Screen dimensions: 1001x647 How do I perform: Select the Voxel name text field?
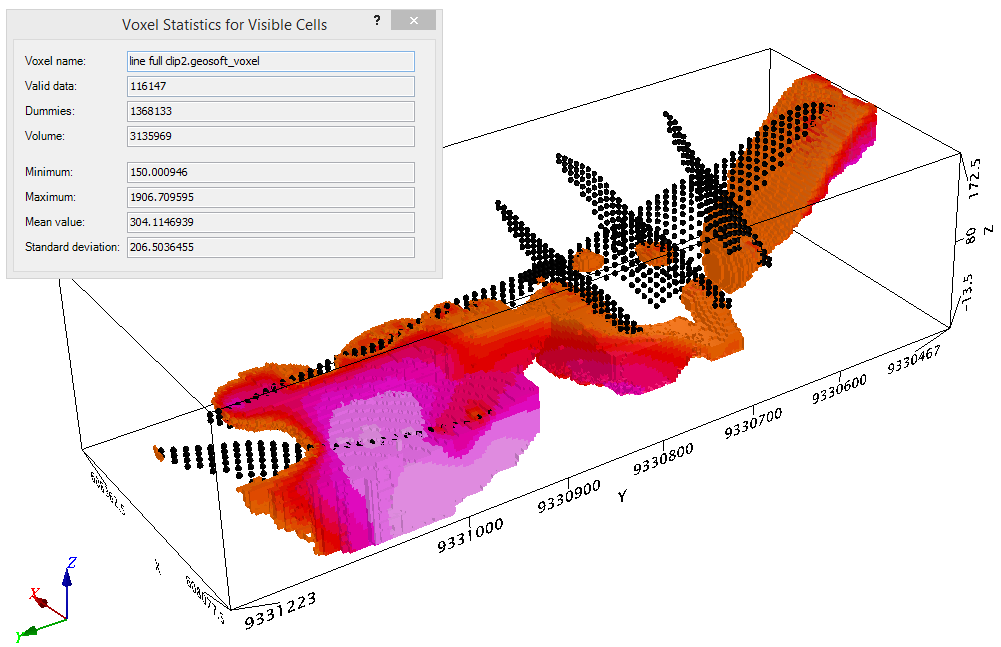(x=271, y=61)
